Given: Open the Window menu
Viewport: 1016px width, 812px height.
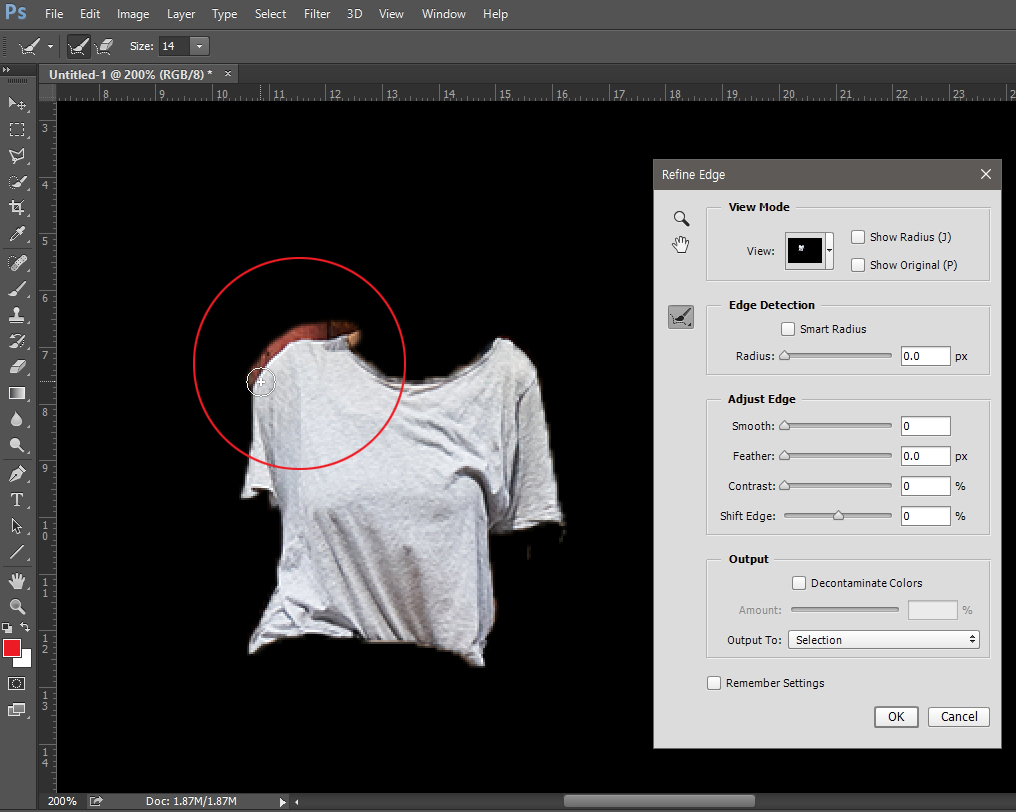Looking at the screenshot, I should pos(443,14).
